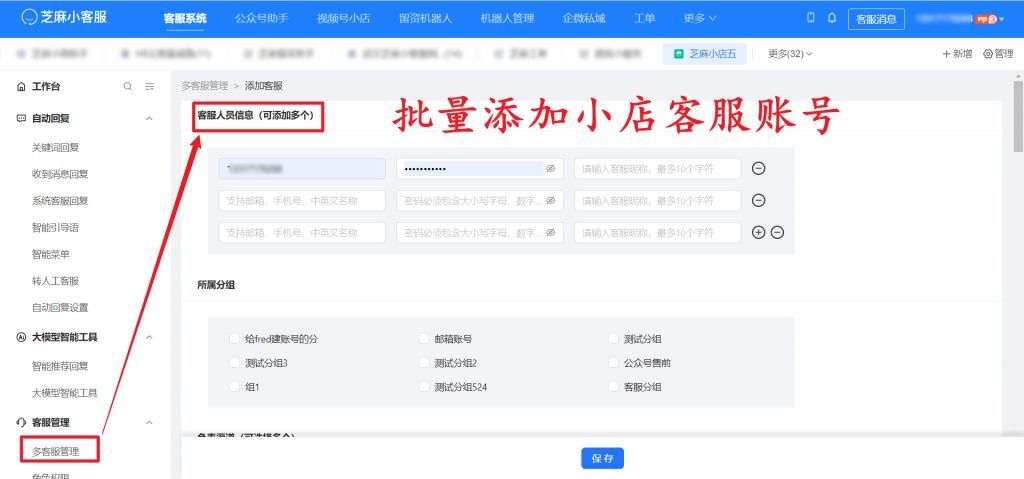This screenshot has height=479, width=1024.
Task: Tick the 测试分组524 checkbox
Action: click(x=424, y=387)
